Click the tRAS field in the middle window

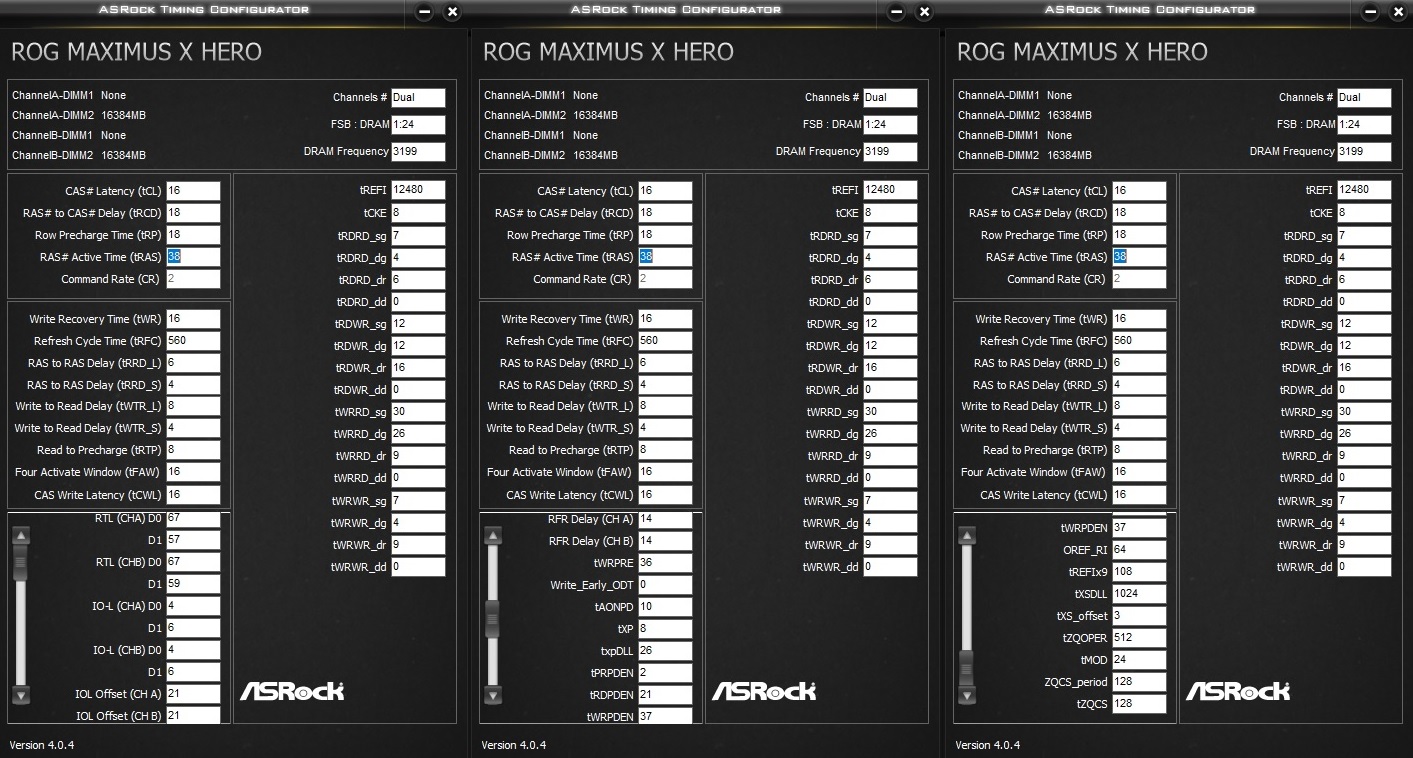click(665, 257)
